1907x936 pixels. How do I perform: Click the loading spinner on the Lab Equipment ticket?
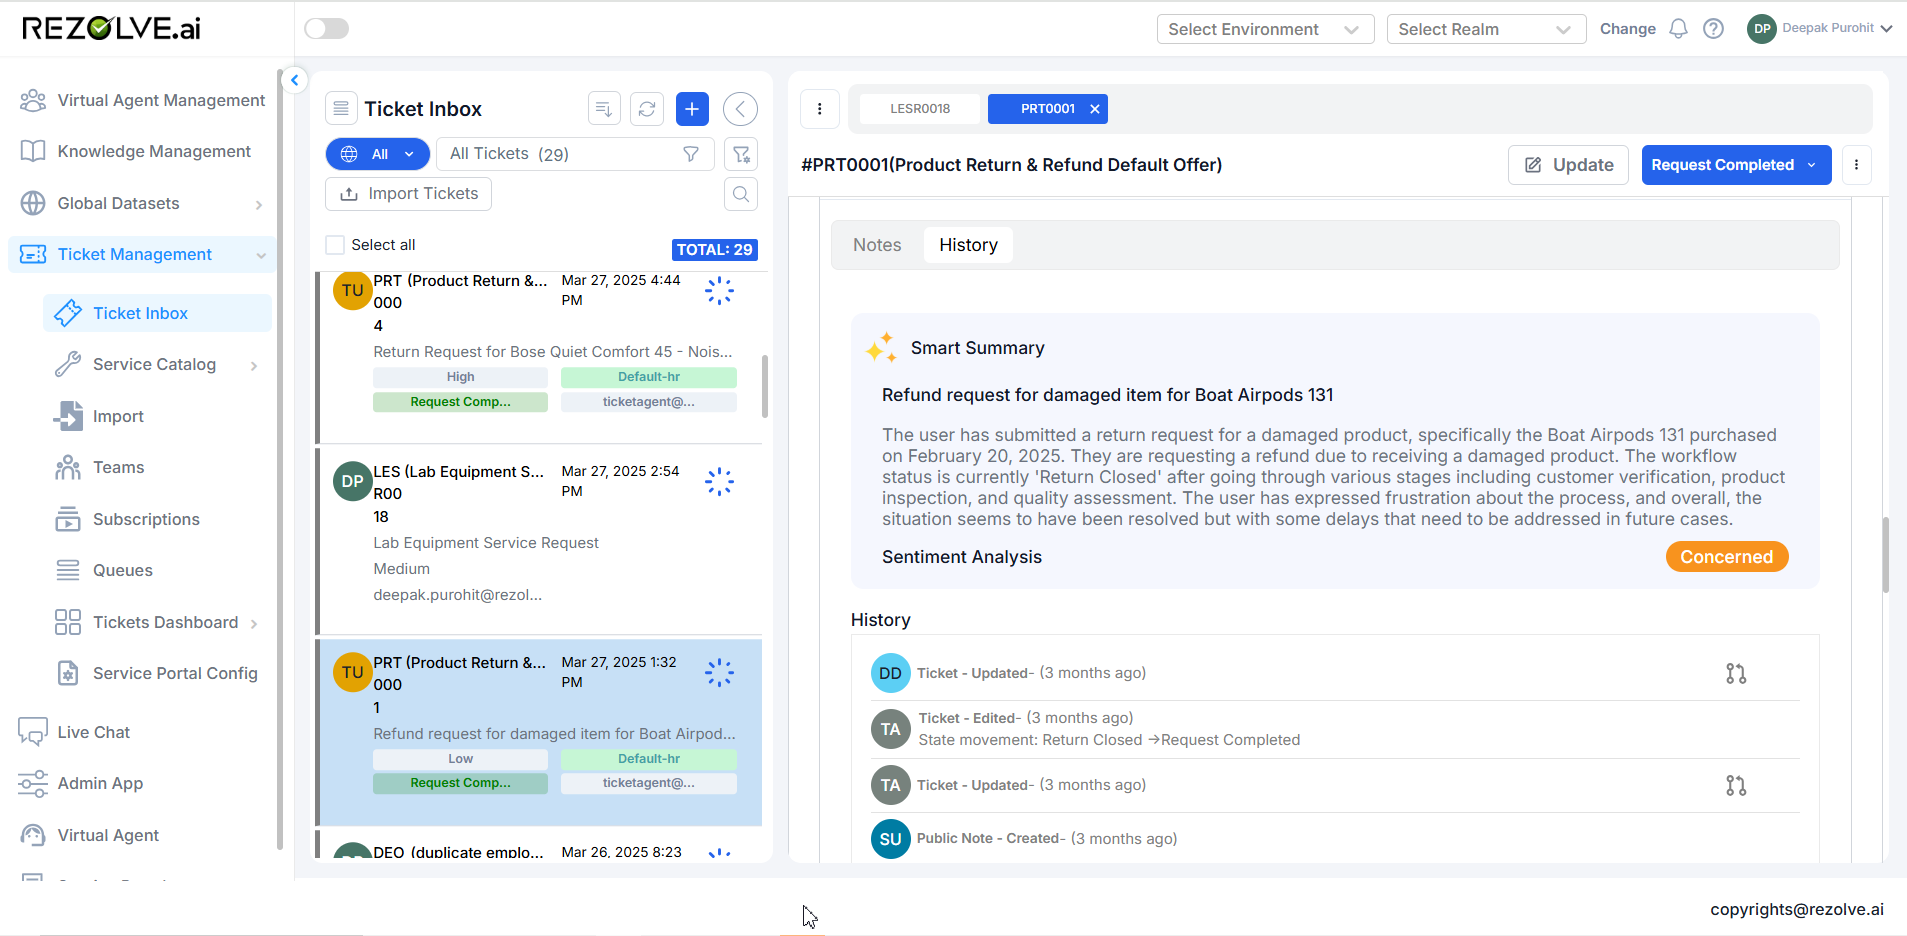click(719, 482)
